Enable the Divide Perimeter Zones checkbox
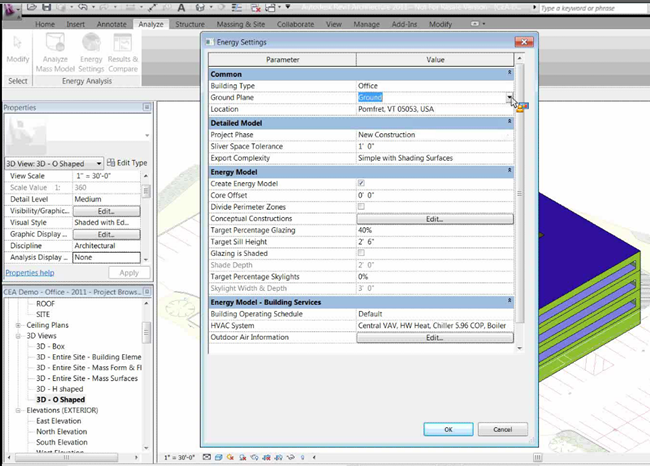This screenshot has height=466, width=650. (361, 207)
